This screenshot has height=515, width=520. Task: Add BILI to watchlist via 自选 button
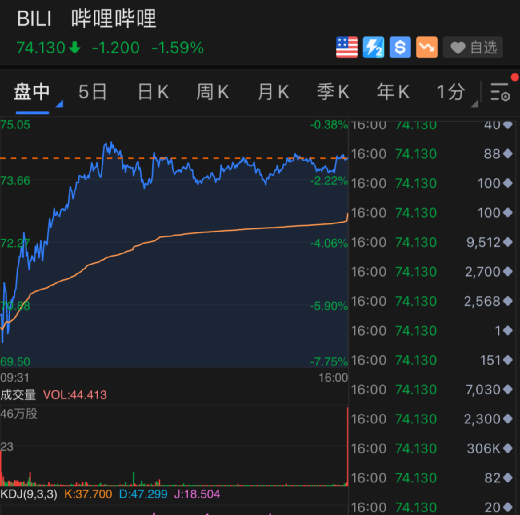point(473,47)
